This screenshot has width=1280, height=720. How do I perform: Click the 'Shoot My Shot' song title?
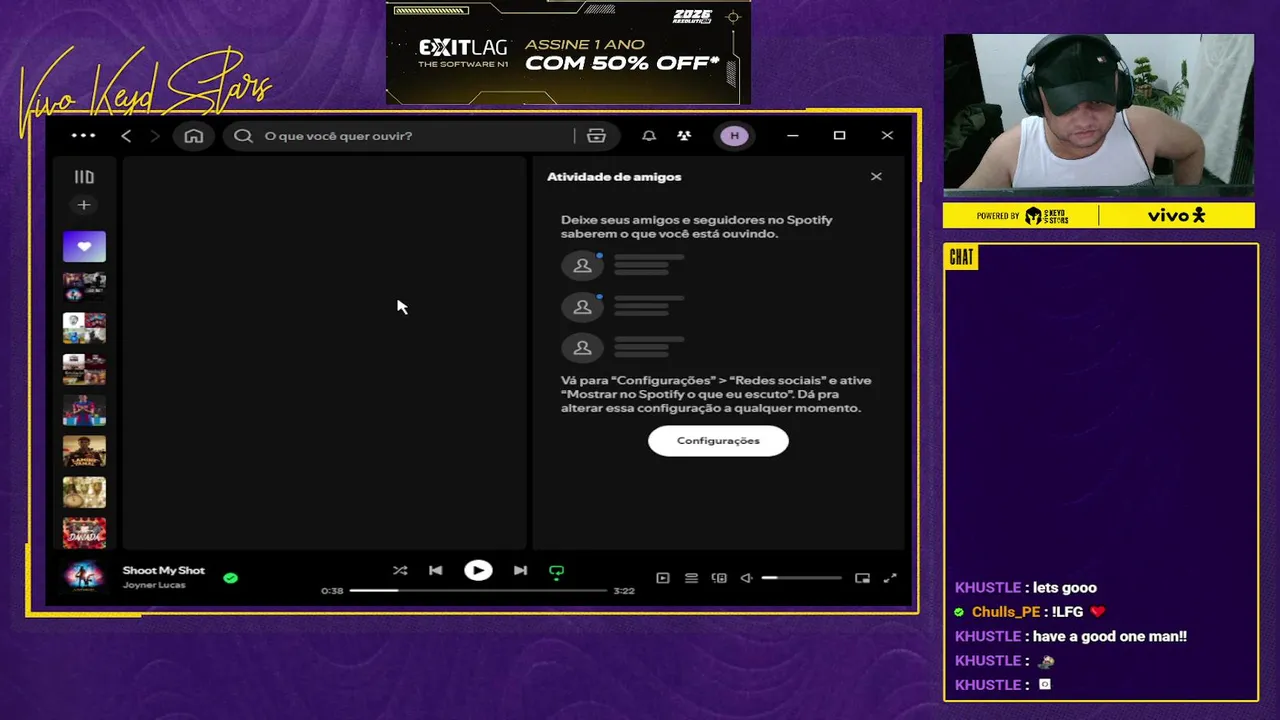pyautogui.click(x=163, y=570)
